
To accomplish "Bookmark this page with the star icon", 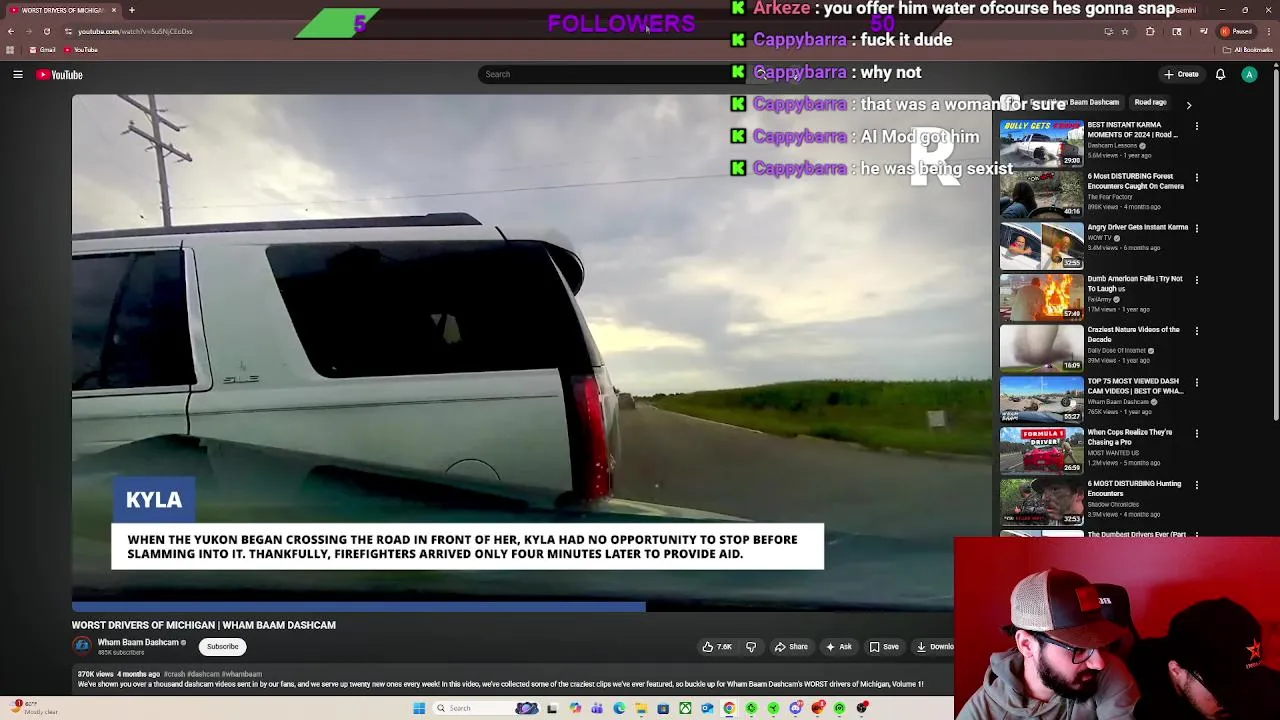I will point(1125,31).
